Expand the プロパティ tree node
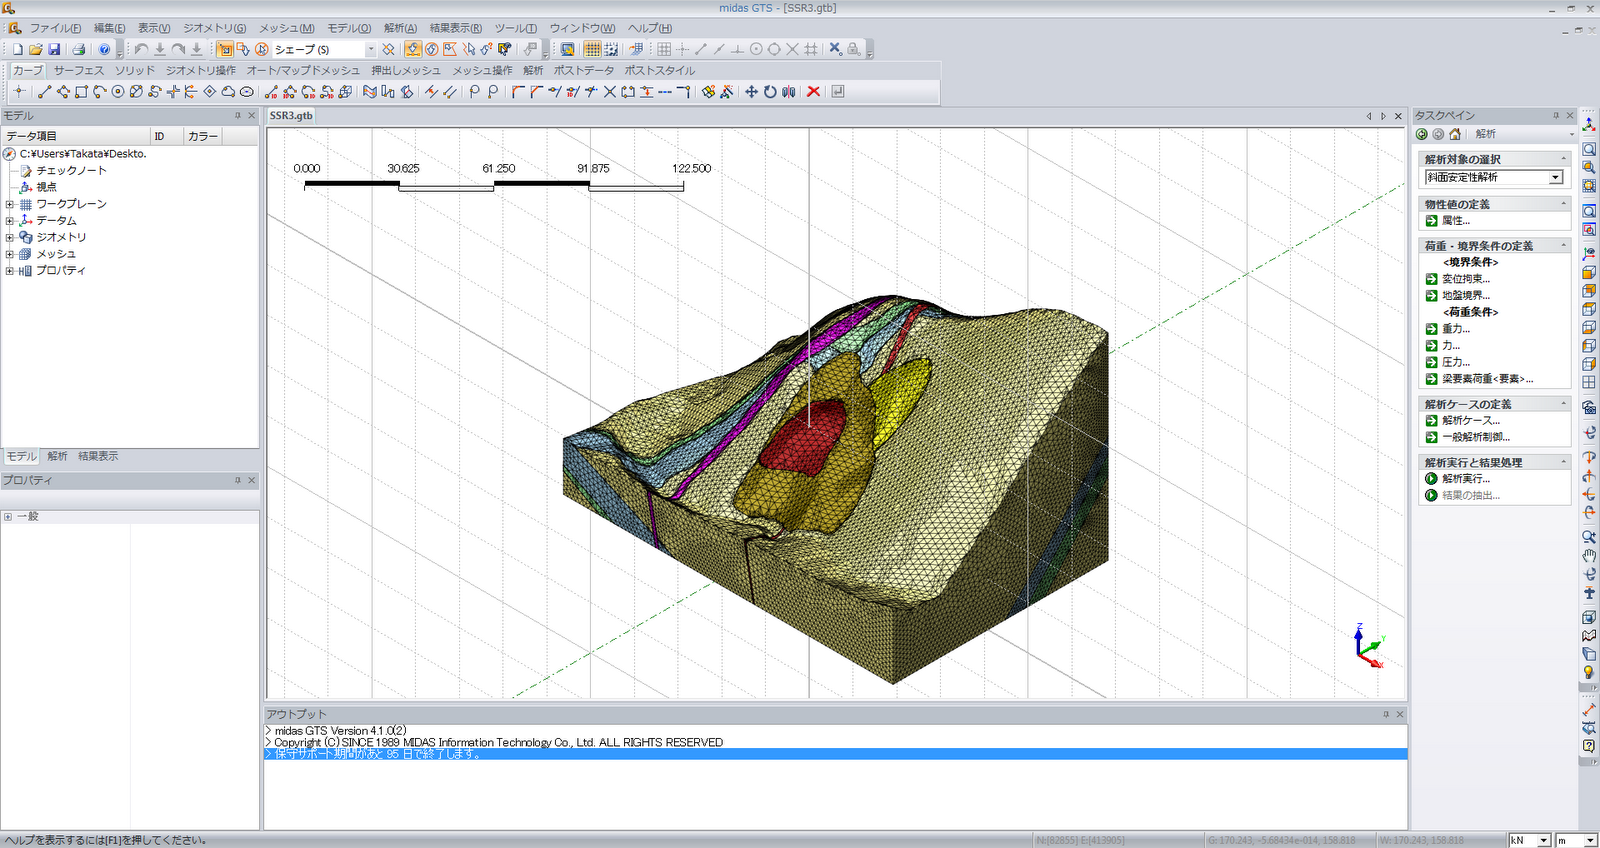Image resolution: width=1600 pixels, height=848 pixels. pyautogui.click(x=10, y=271)
